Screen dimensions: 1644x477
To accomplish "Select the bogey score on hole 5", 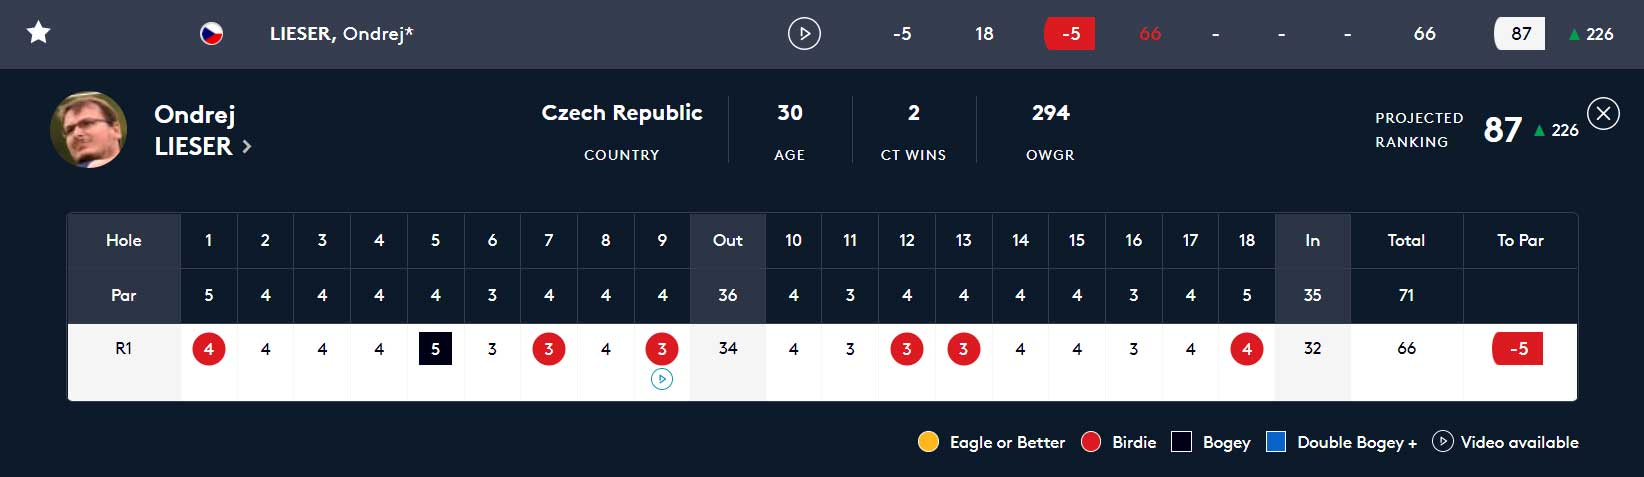I will pyautogui.click(x=435, y=349).
